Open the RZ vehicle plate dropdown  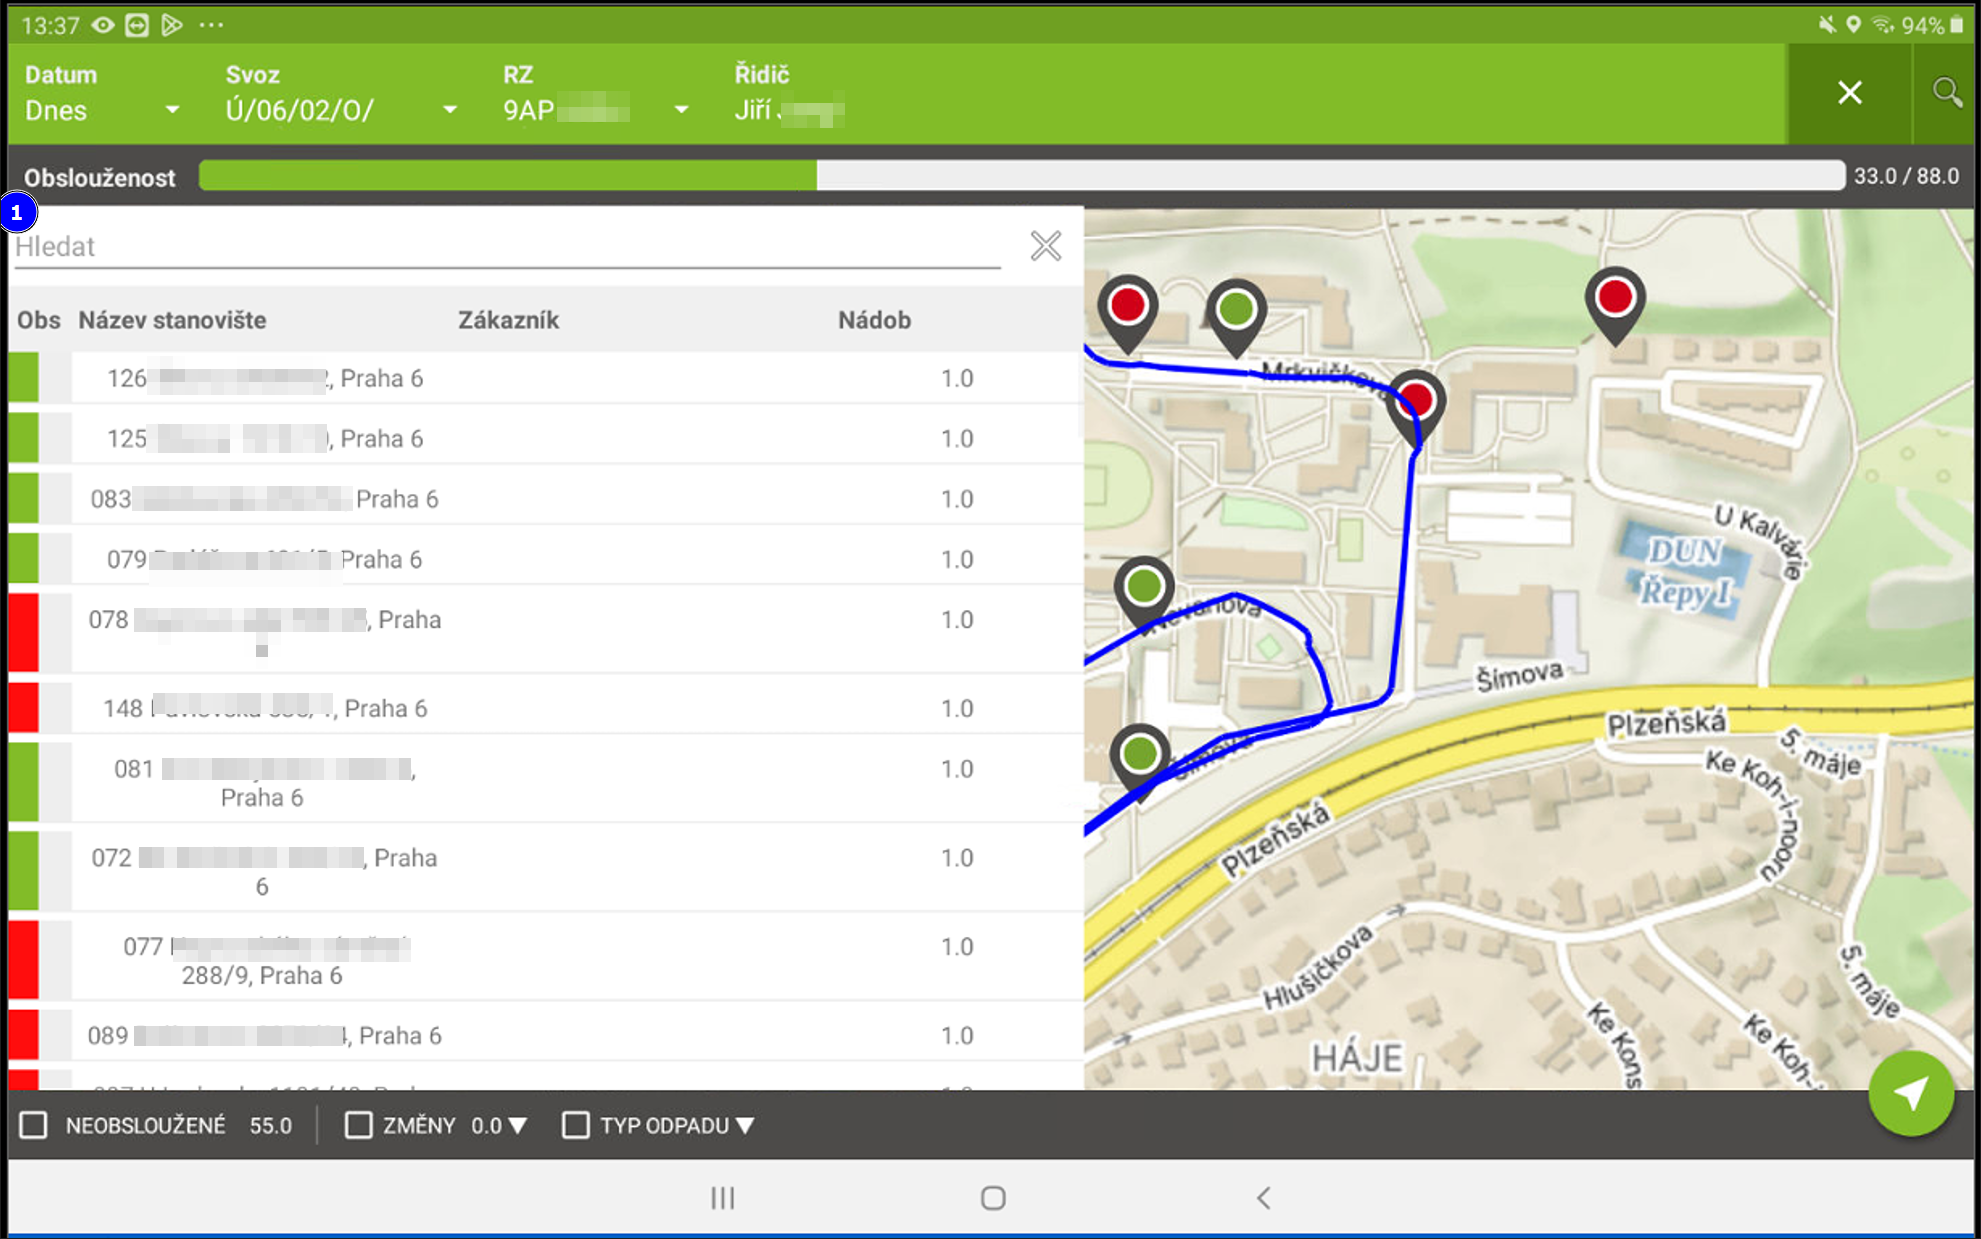click(x=595, y=110)
